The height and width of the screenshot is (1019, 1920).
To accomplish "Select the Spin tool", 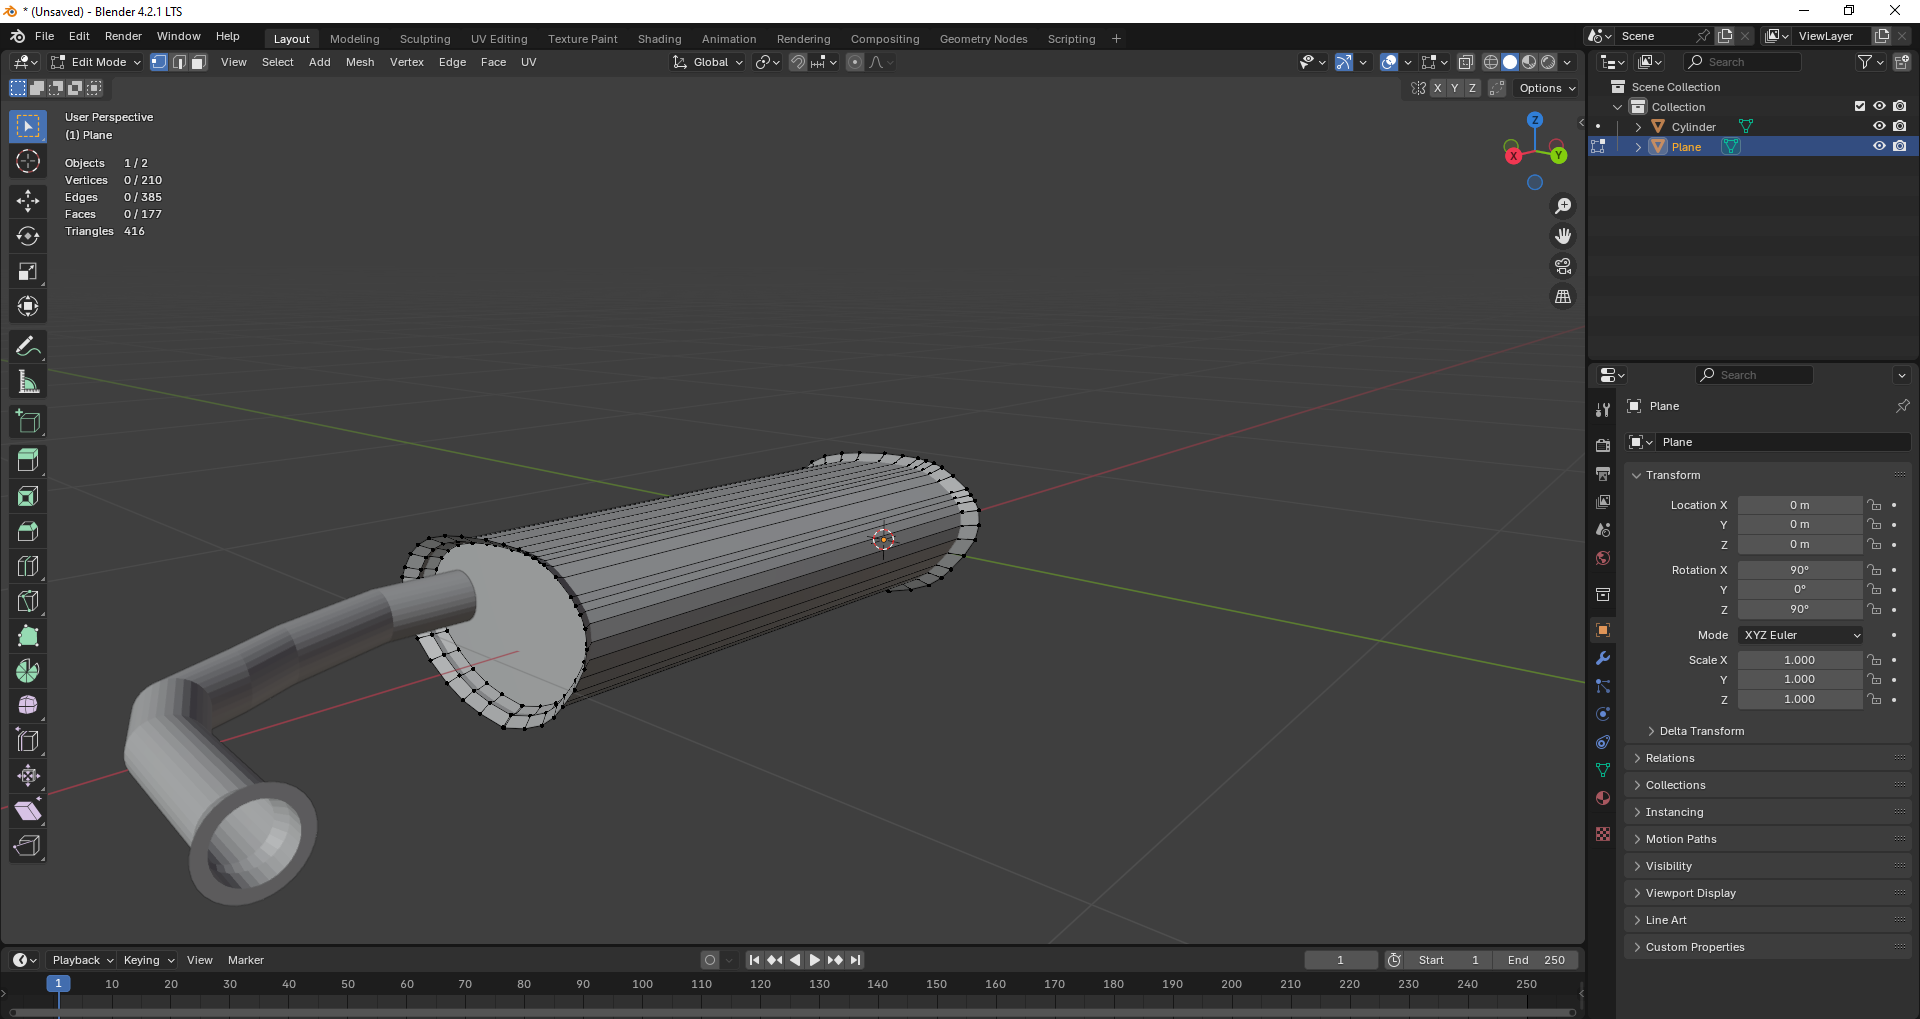I will [28, 671].
